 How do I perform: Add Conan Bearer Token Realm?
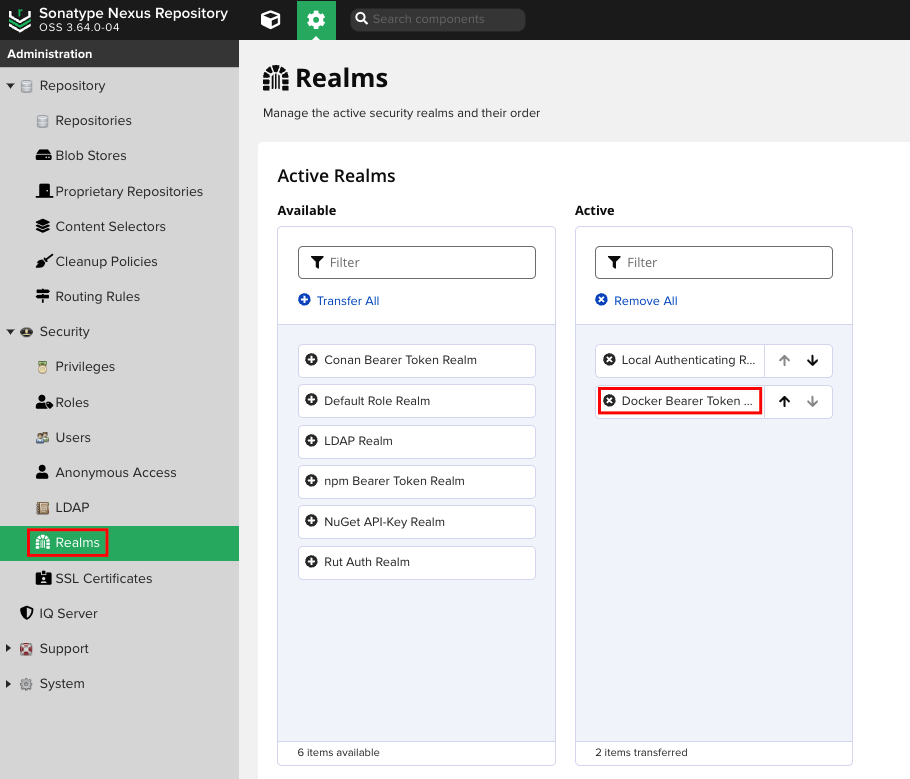417,360
